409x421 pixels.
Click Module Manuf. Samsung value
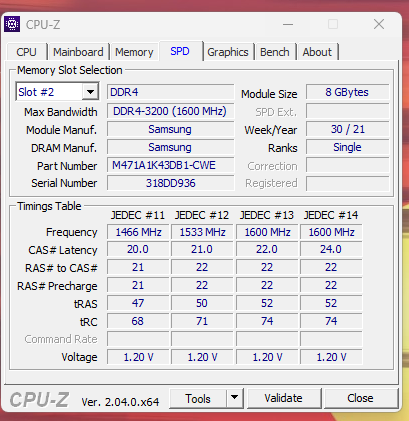170,129
